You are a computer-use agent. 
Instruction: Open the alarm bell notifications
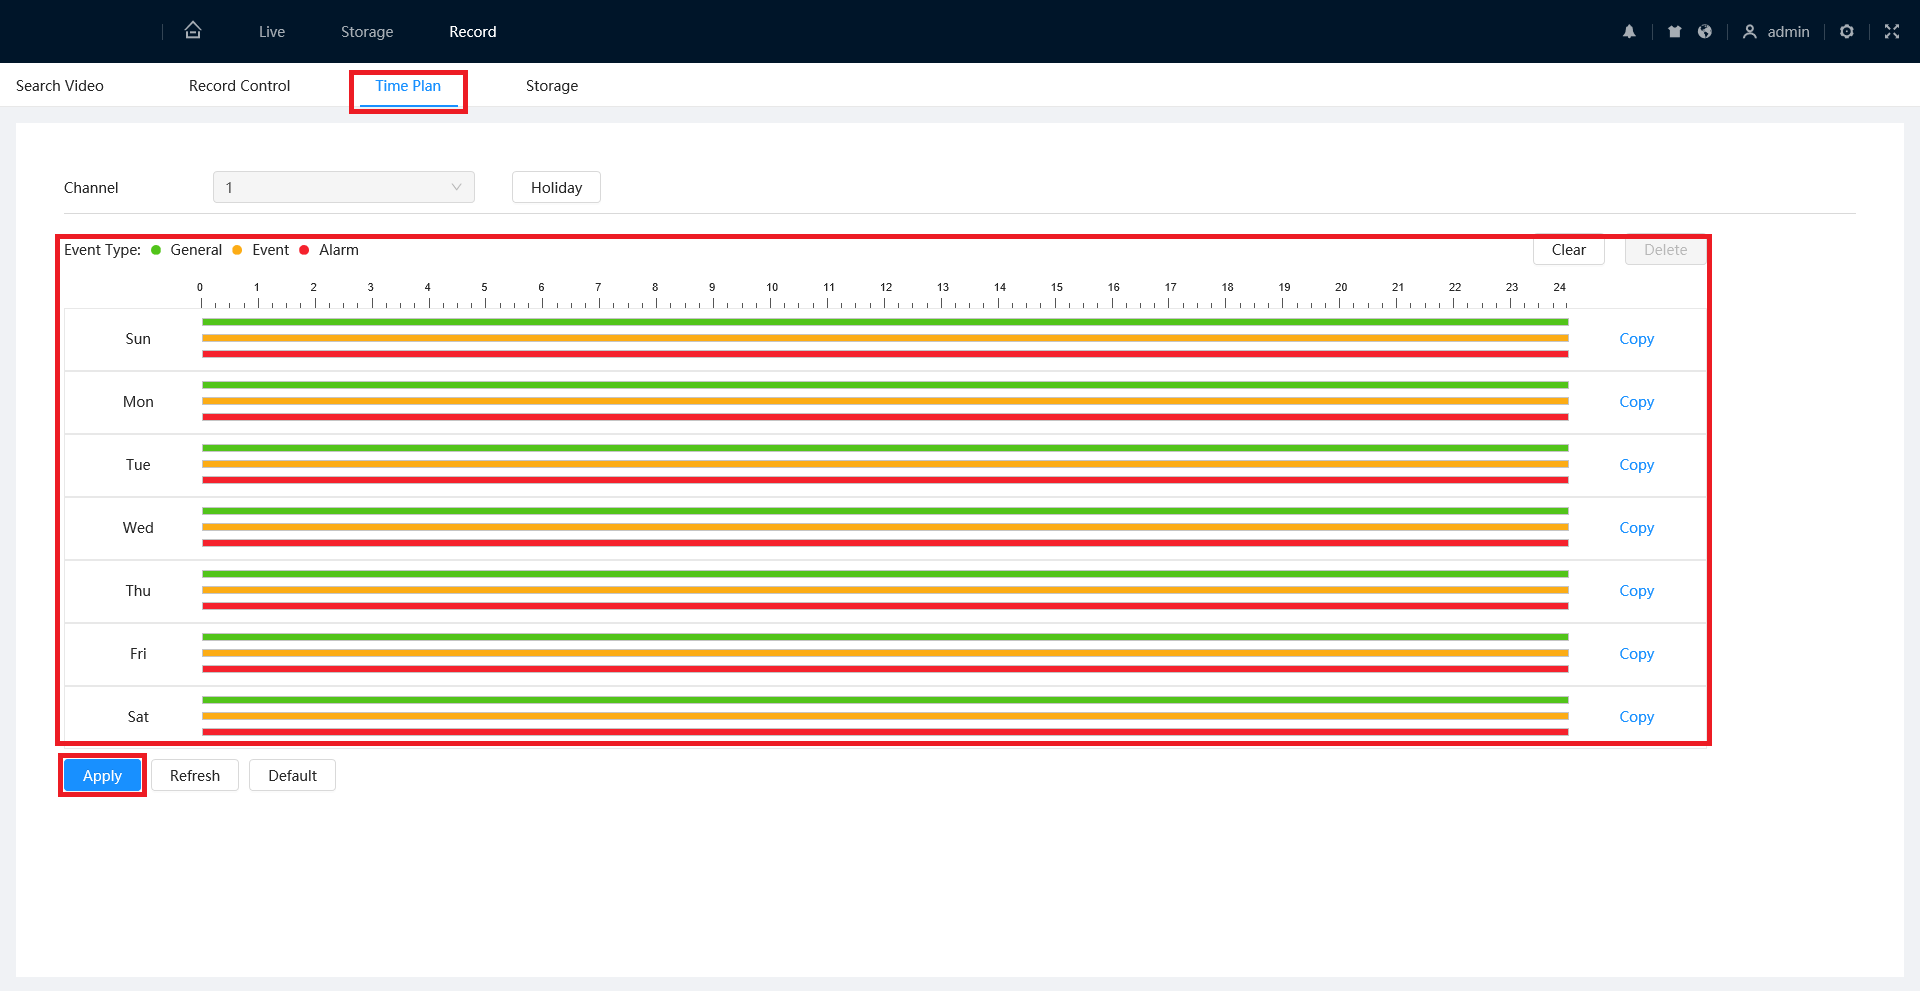pyautogui.click(x=1629, y=31)
